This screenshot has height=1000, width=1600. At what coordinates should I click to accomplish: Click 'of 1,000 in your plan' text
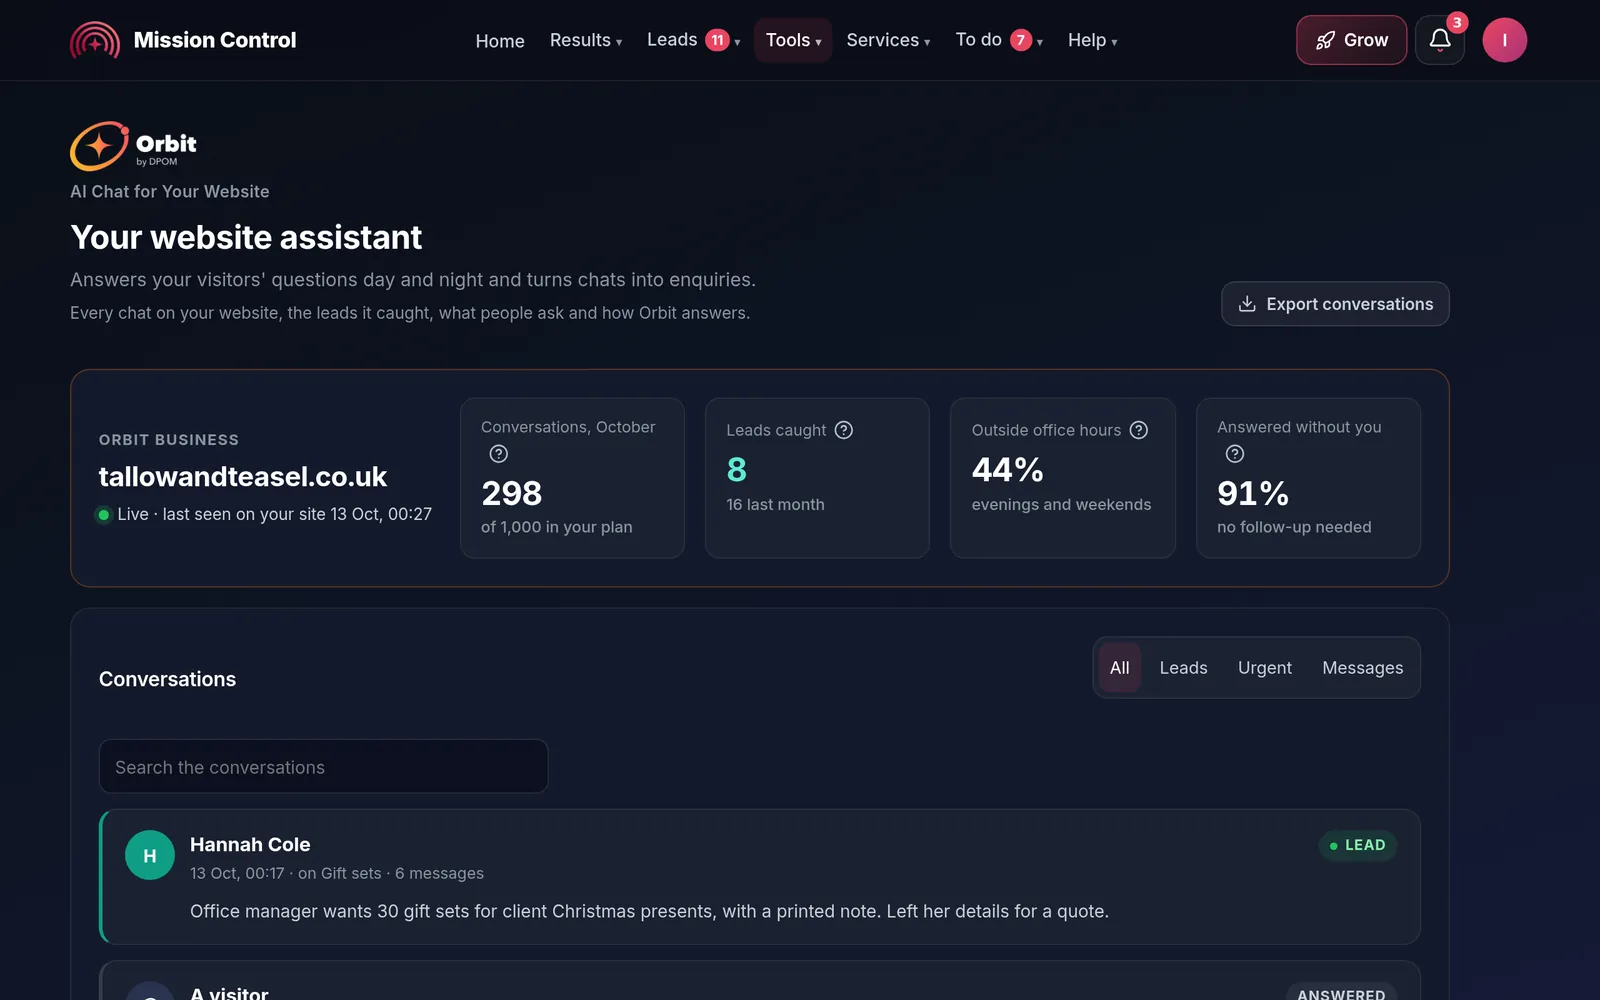(557, 527)
